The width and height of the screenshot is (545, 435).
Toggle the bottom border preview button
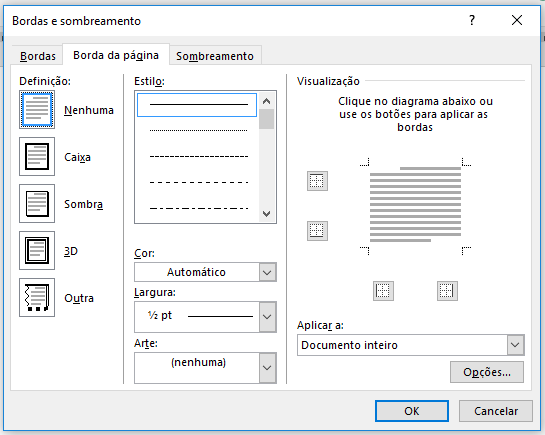tap(317, 231)
